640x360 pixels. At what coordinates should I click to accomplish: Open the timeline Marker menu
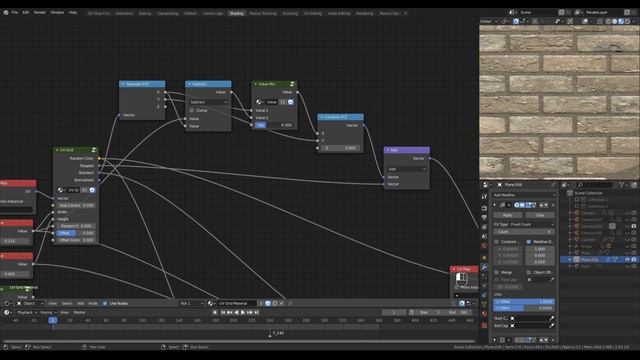(x=79, y=312)
